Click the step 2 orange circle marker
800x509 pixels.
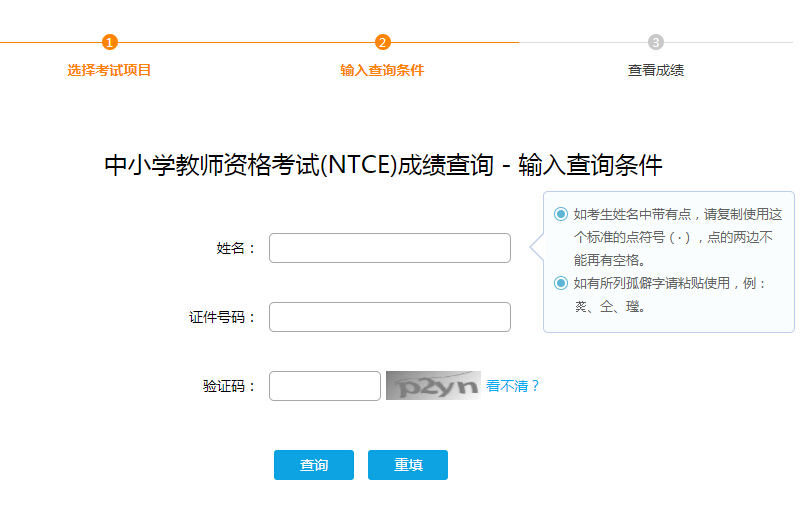coord(383,42)
